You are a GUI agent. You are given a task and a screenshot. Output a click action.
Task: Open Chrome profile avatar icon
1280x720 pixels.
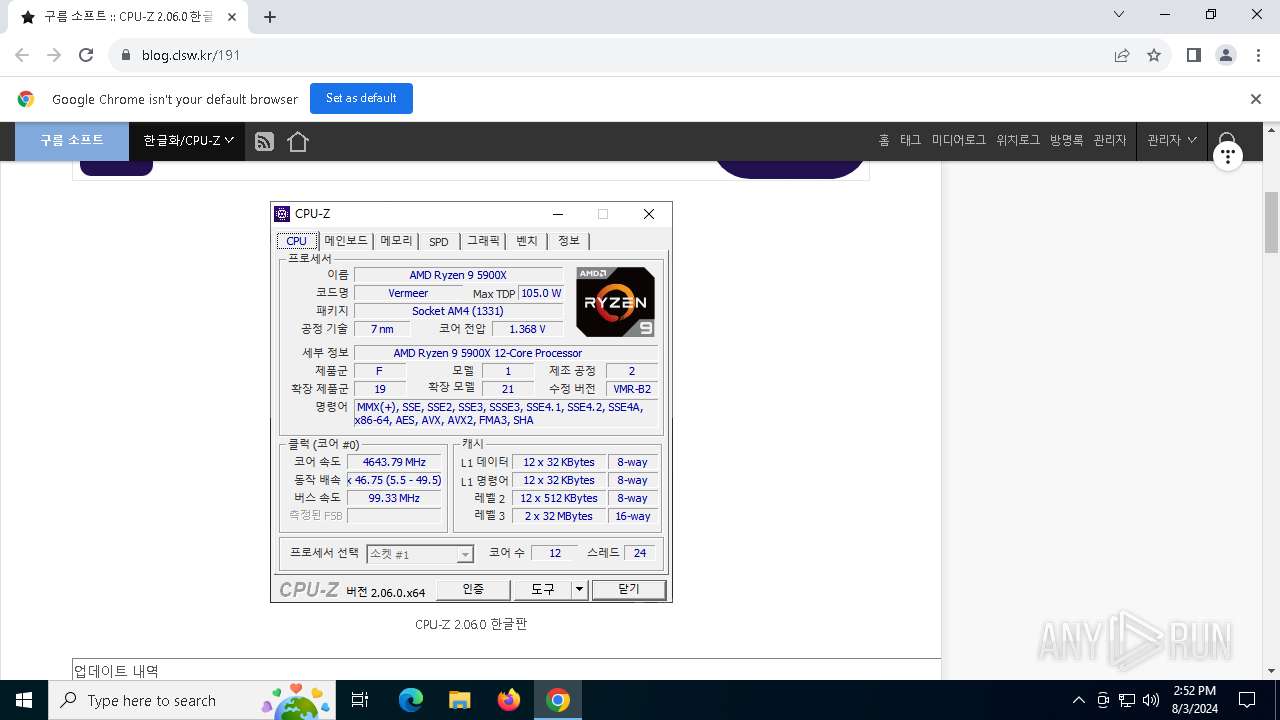1226,55
